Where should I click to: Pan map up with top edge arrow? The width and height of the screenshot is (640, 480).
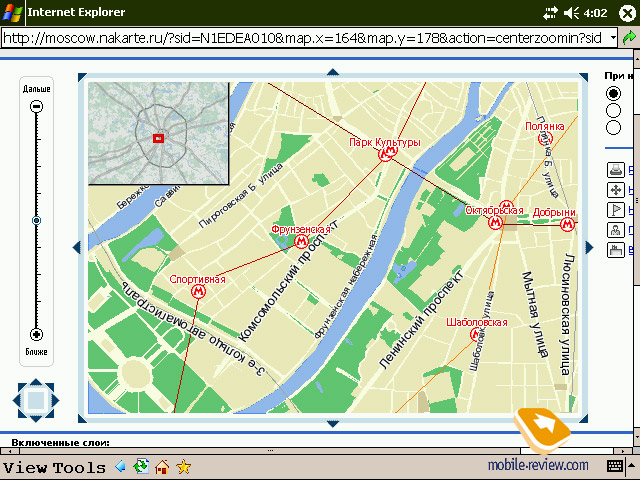[333, 72]
